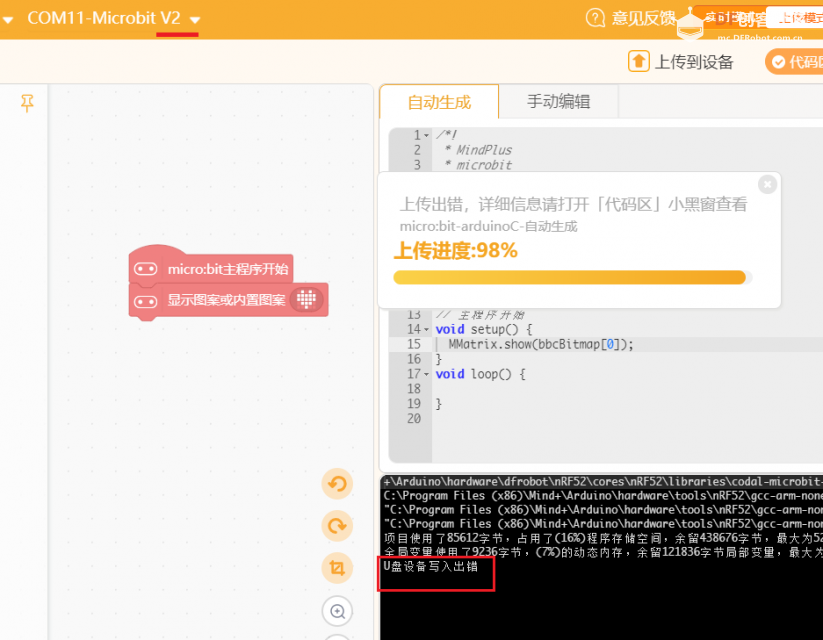Collapse code fold arrow at line 1
This screenshot has width=823, height=640.
[x=426, y=135]
